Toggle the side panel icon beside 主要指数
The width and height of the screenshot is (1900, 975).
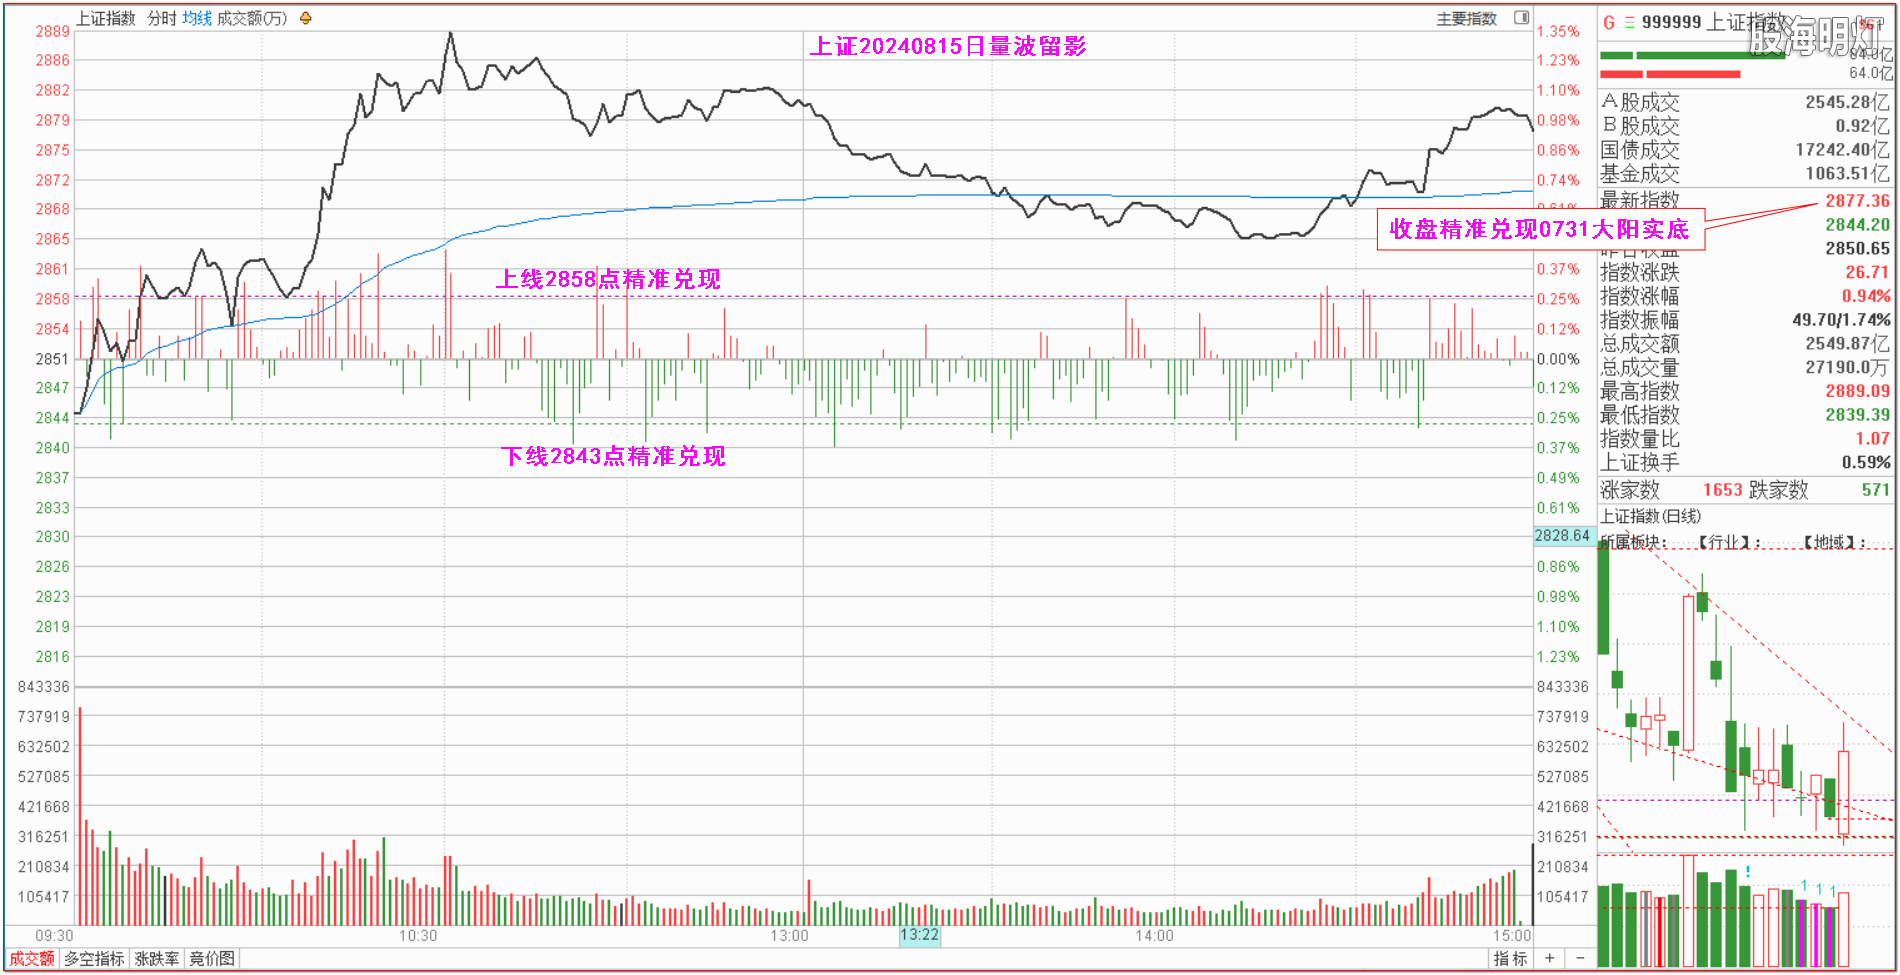[1521, 18]
